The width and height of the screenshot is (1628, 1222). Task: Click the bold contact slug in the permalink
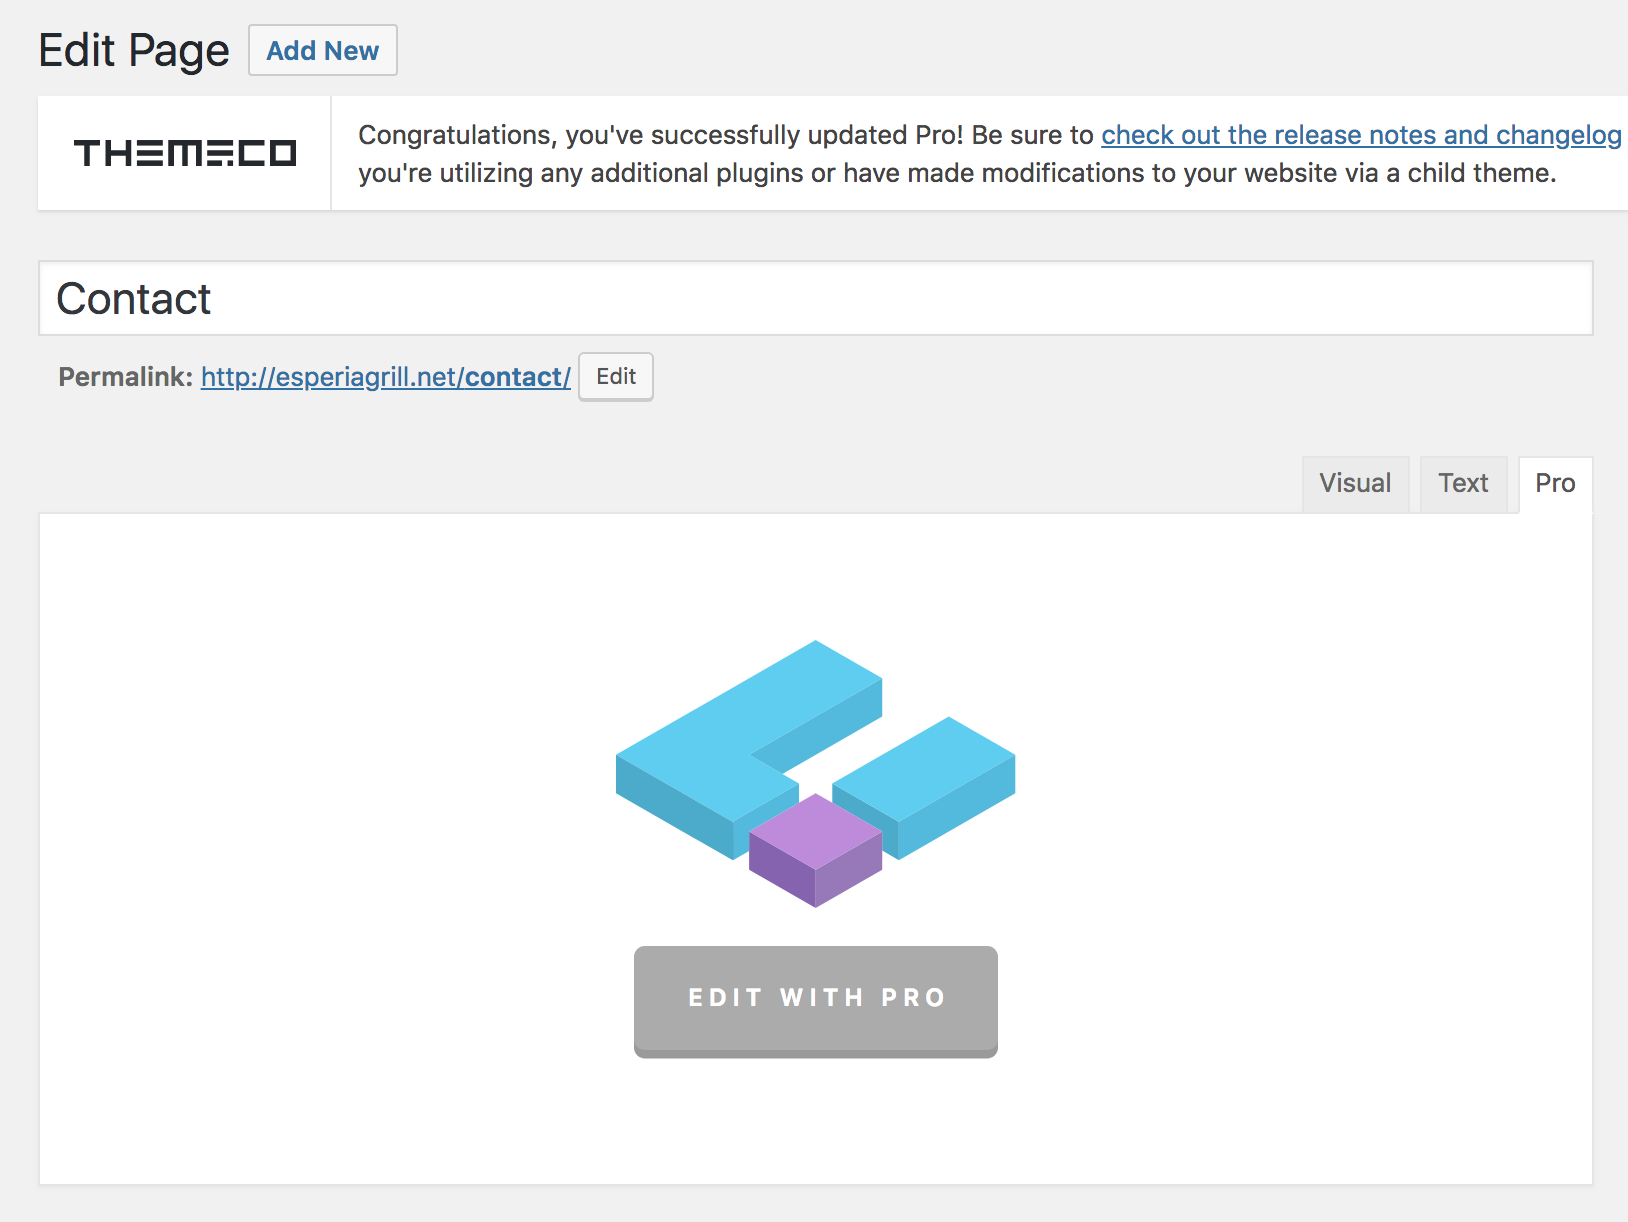514,377
